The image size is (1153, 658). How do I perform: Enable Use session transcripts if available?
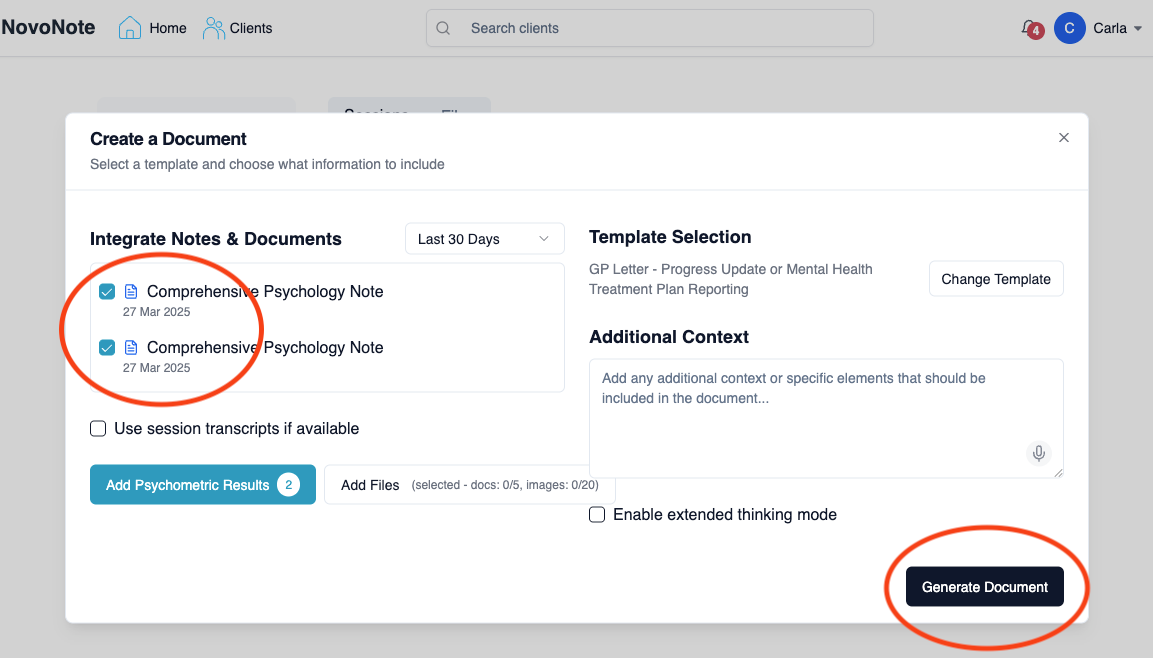coord(98,429)
